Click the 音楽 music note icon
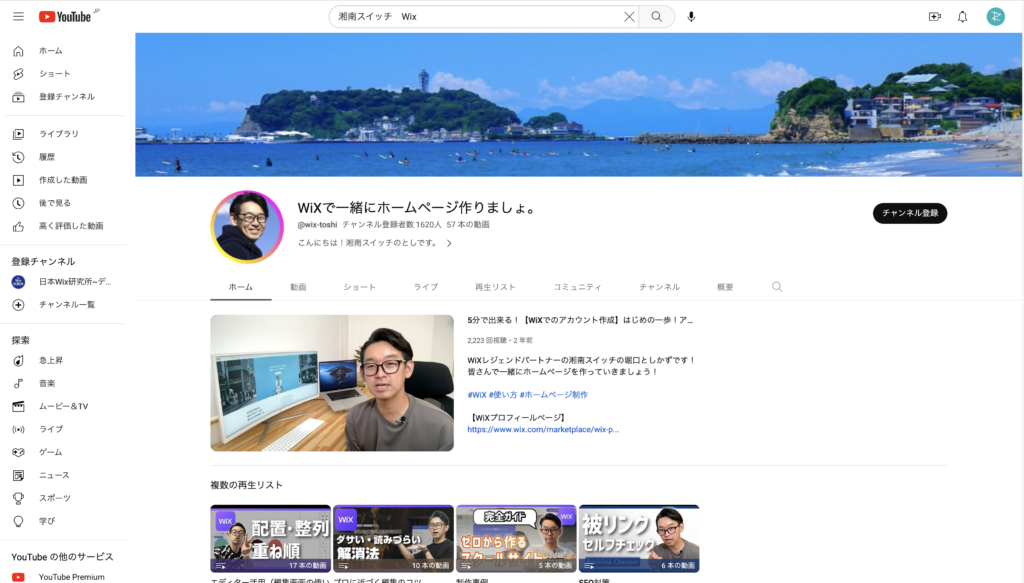This screenshot has height=583, width=1024. point(18,383)
